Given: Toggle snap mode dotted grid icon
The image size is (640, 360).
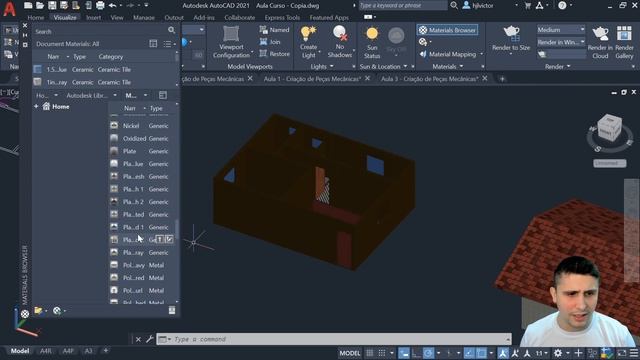Looking at the screenshot, I should [382, 353].
